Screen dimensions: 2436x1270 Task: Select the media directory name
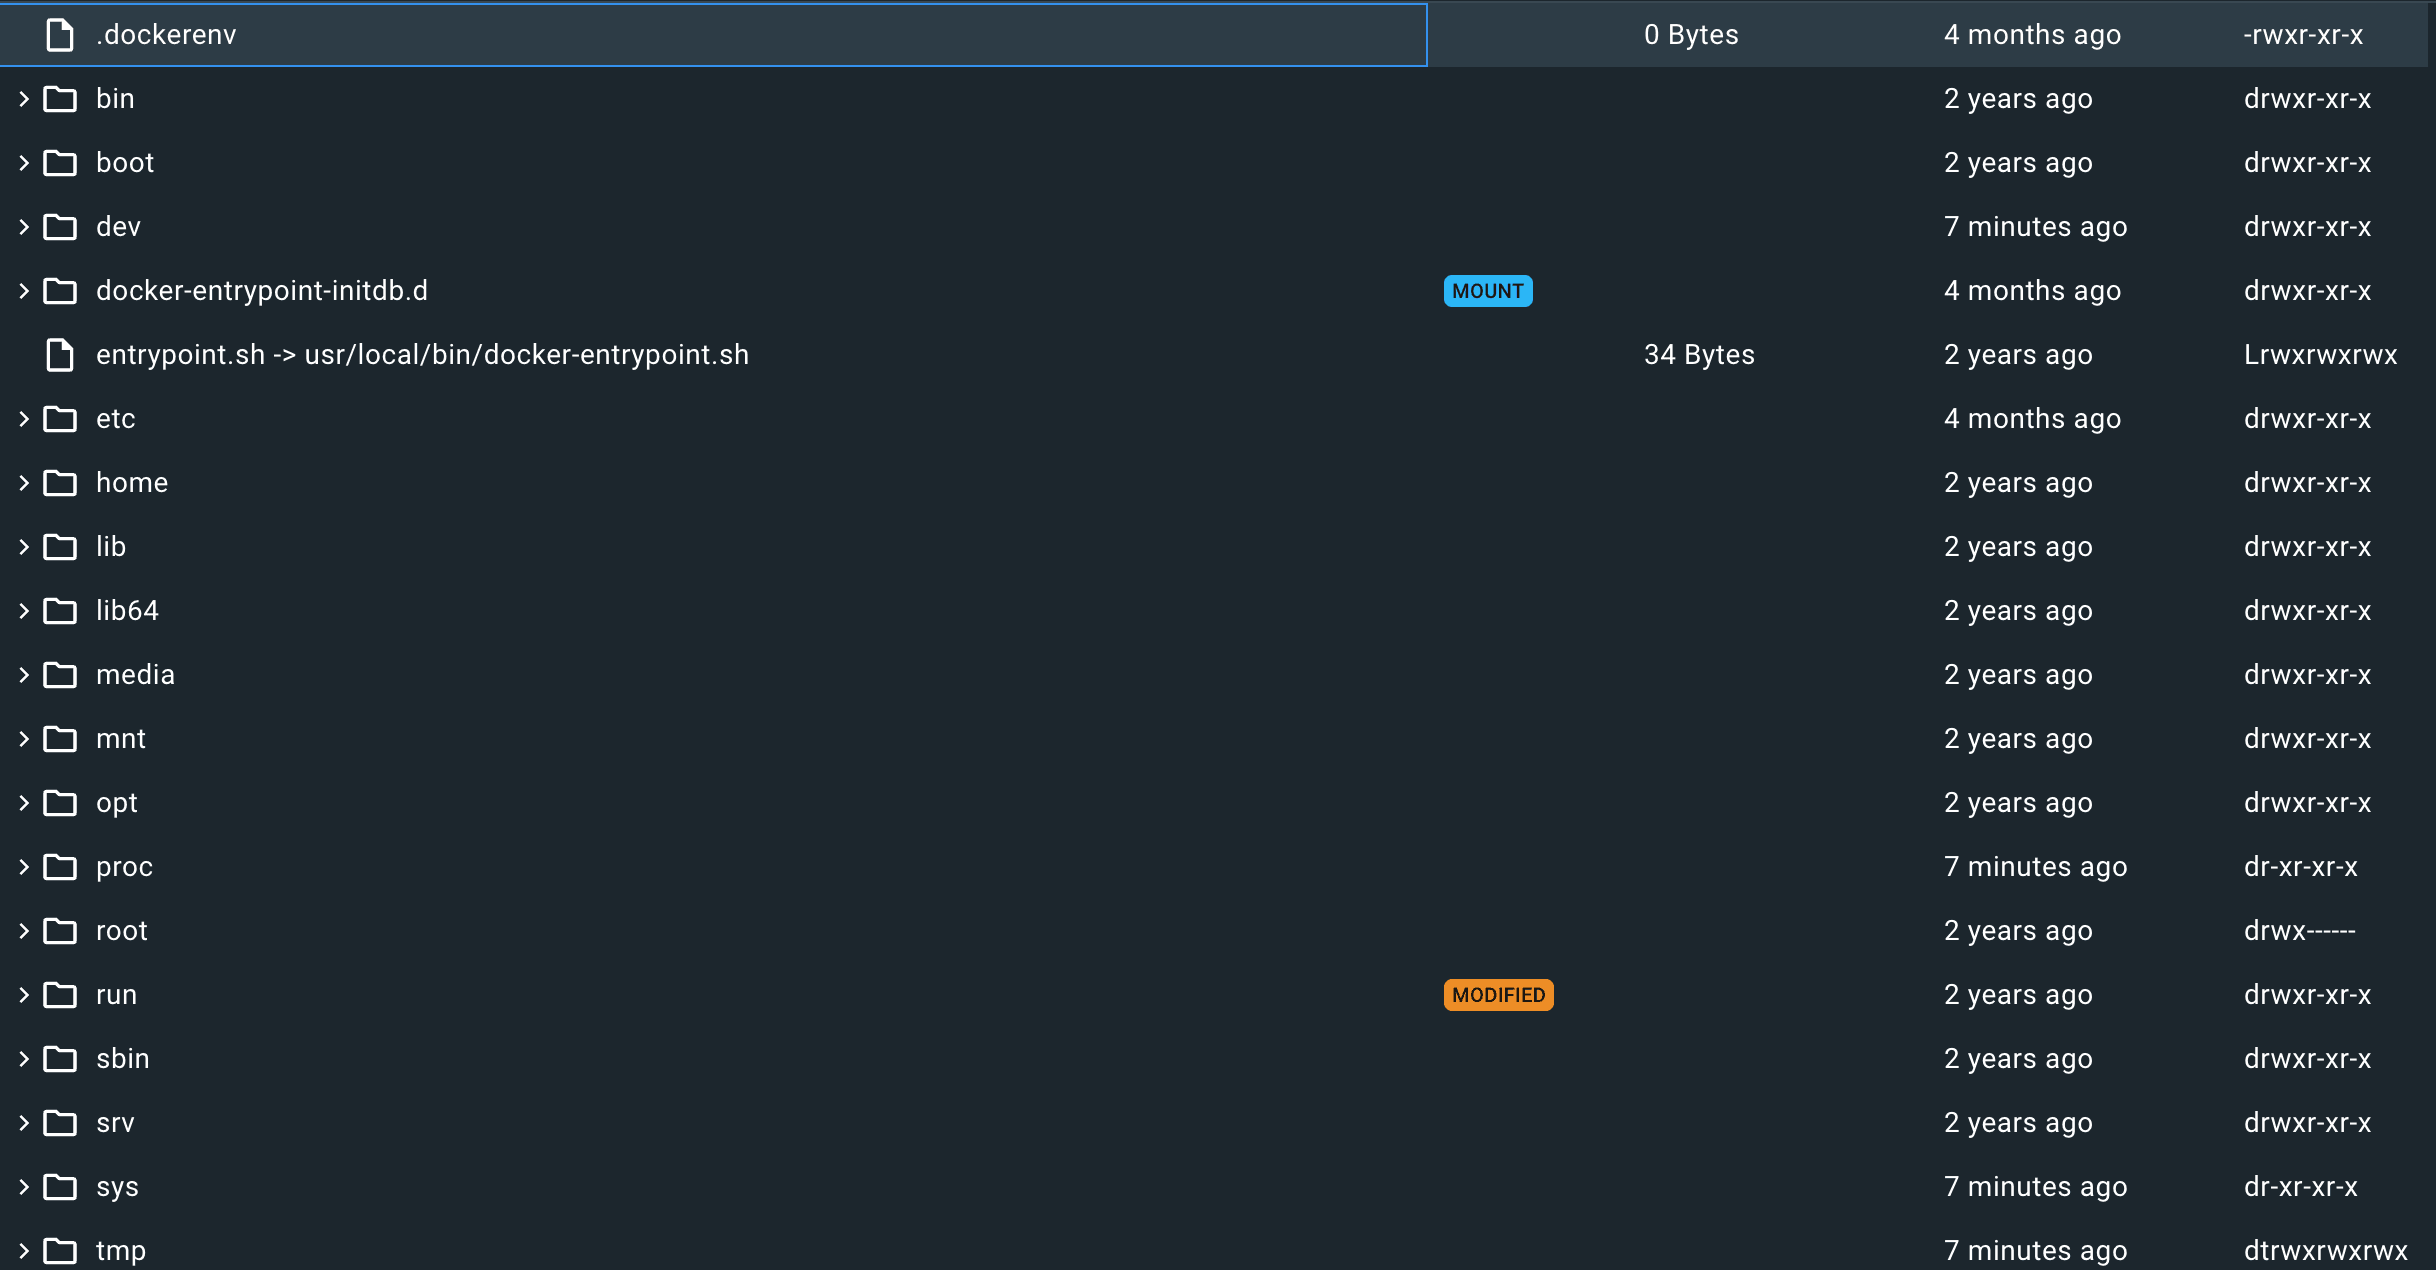pyautogui.click(x=135, y=675)
